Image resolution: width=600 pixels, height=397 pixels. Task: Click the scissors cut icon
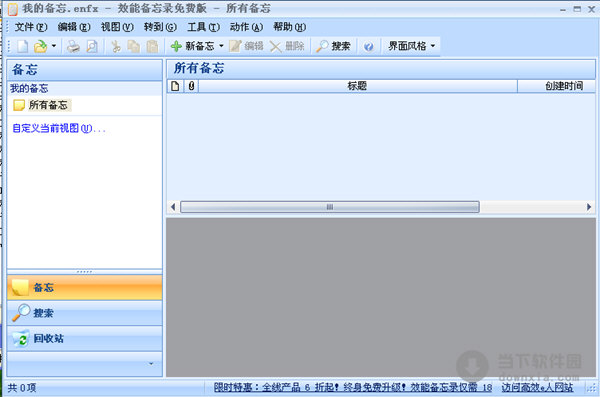[116, 46]
